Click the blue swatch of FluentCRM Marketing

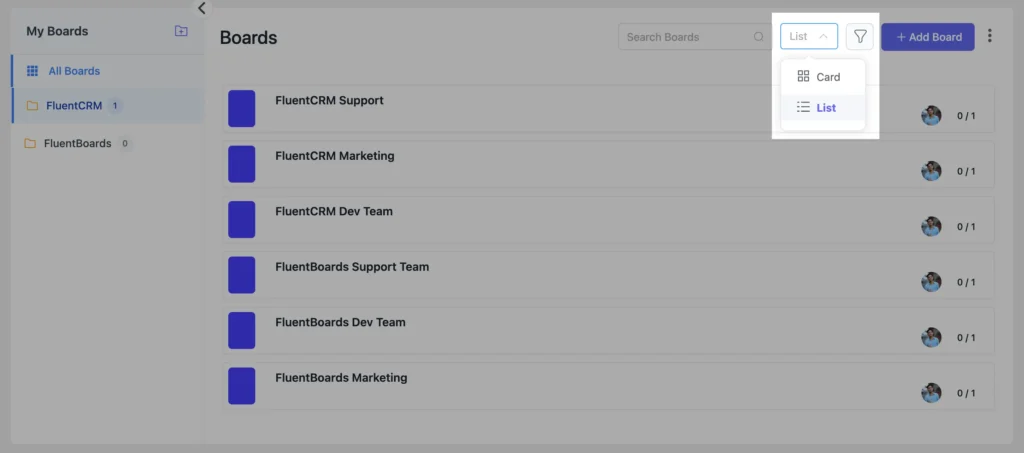(x=242, y=164)
